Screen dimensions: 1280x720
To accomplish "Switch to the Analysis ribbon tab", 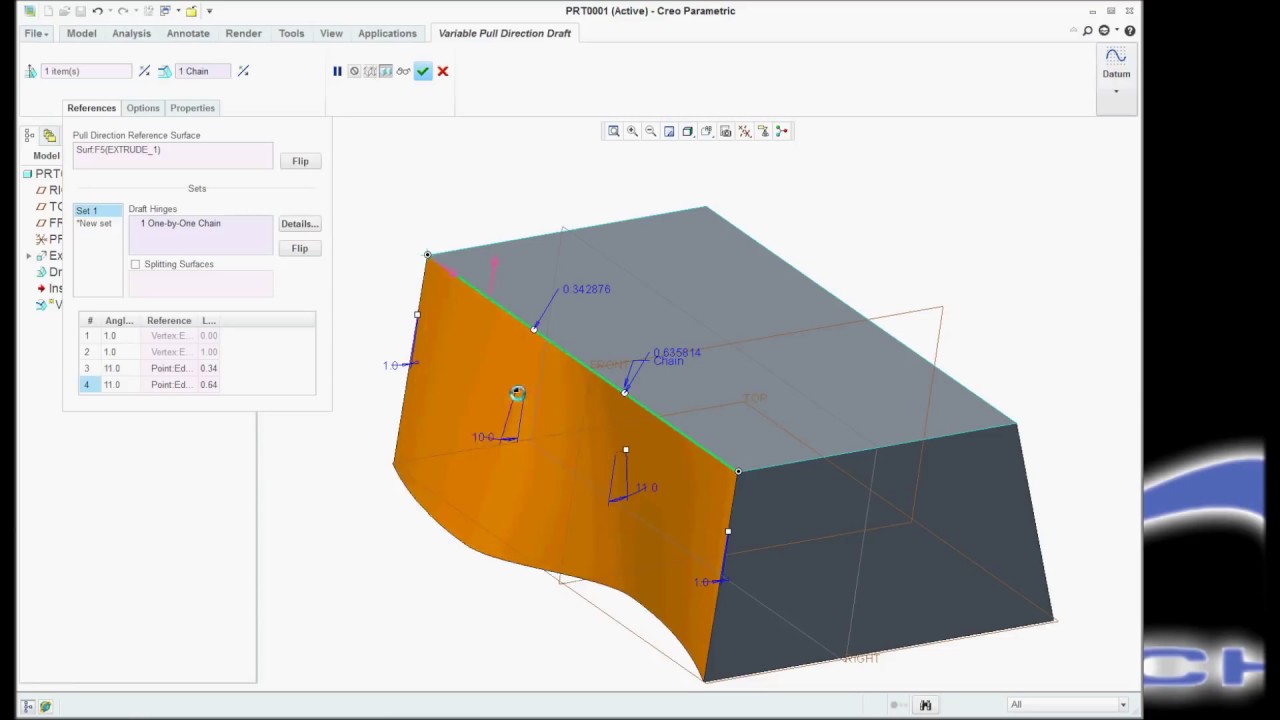I will point(131,33).
